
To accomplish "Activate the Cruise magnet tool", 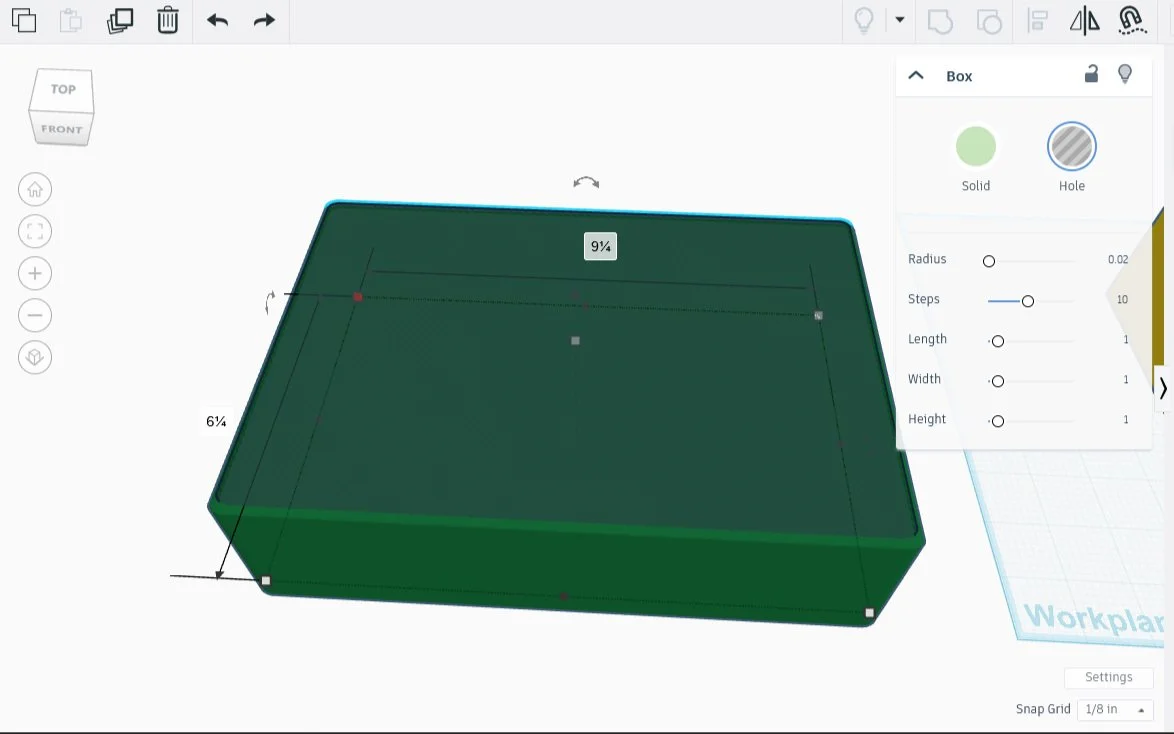I will [x=1132, y=20].
